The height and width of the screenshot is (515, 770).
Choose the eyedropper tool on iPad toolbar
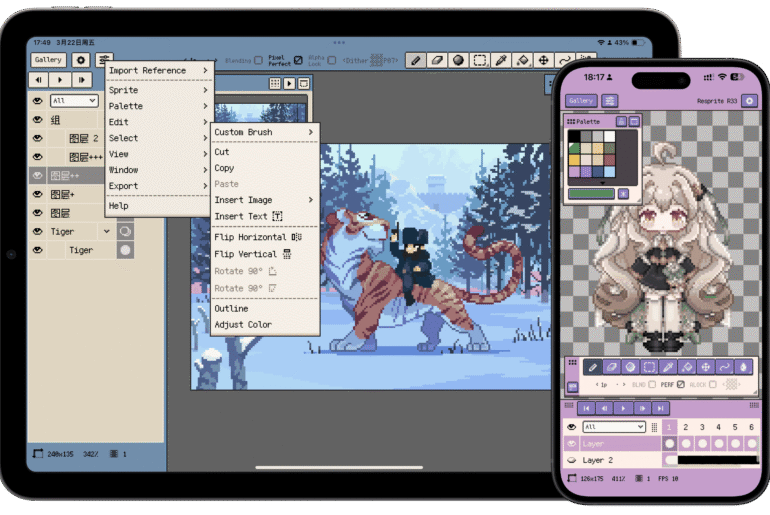(501, 60)
